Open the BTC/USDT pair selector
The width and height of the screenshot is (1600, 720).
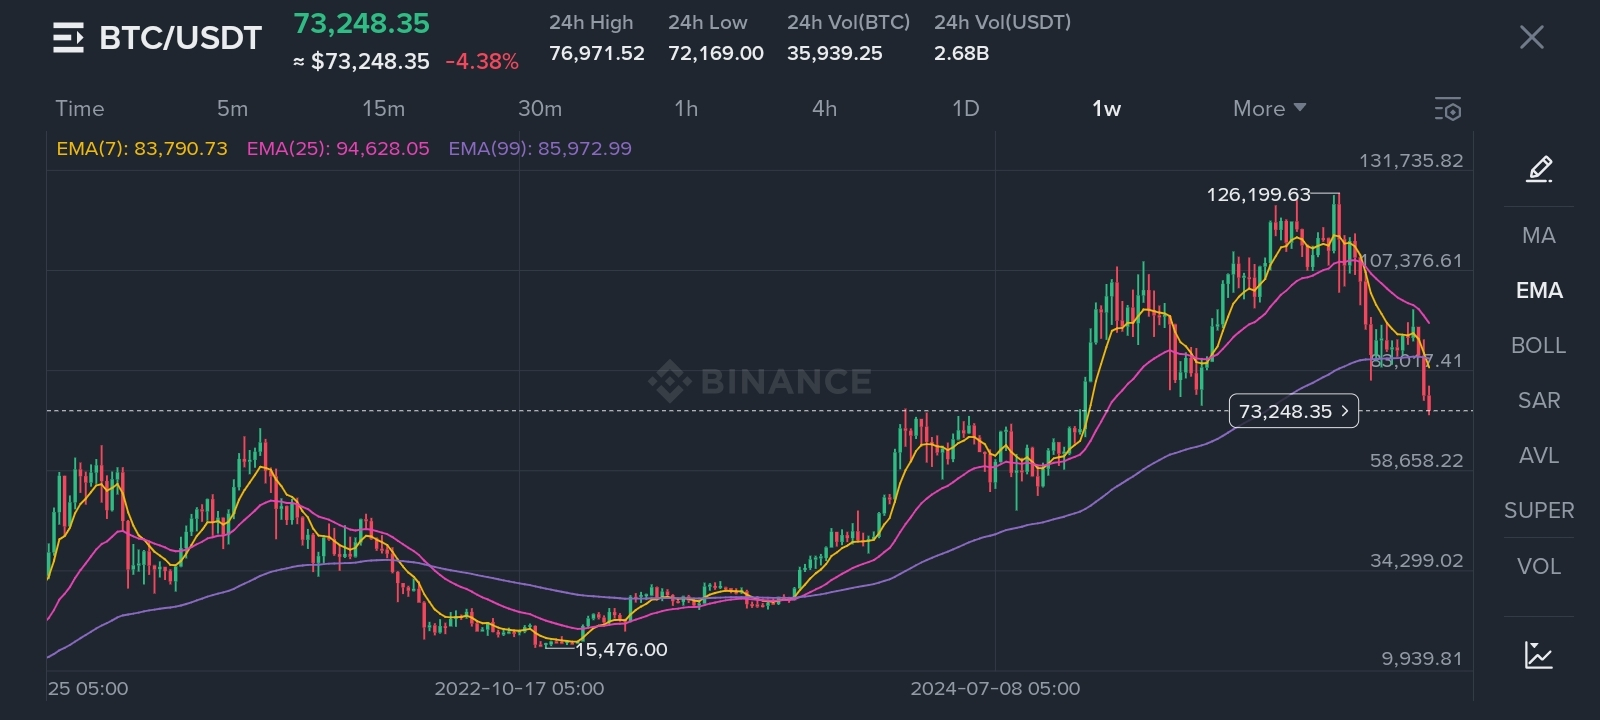[x=180, y=38]
